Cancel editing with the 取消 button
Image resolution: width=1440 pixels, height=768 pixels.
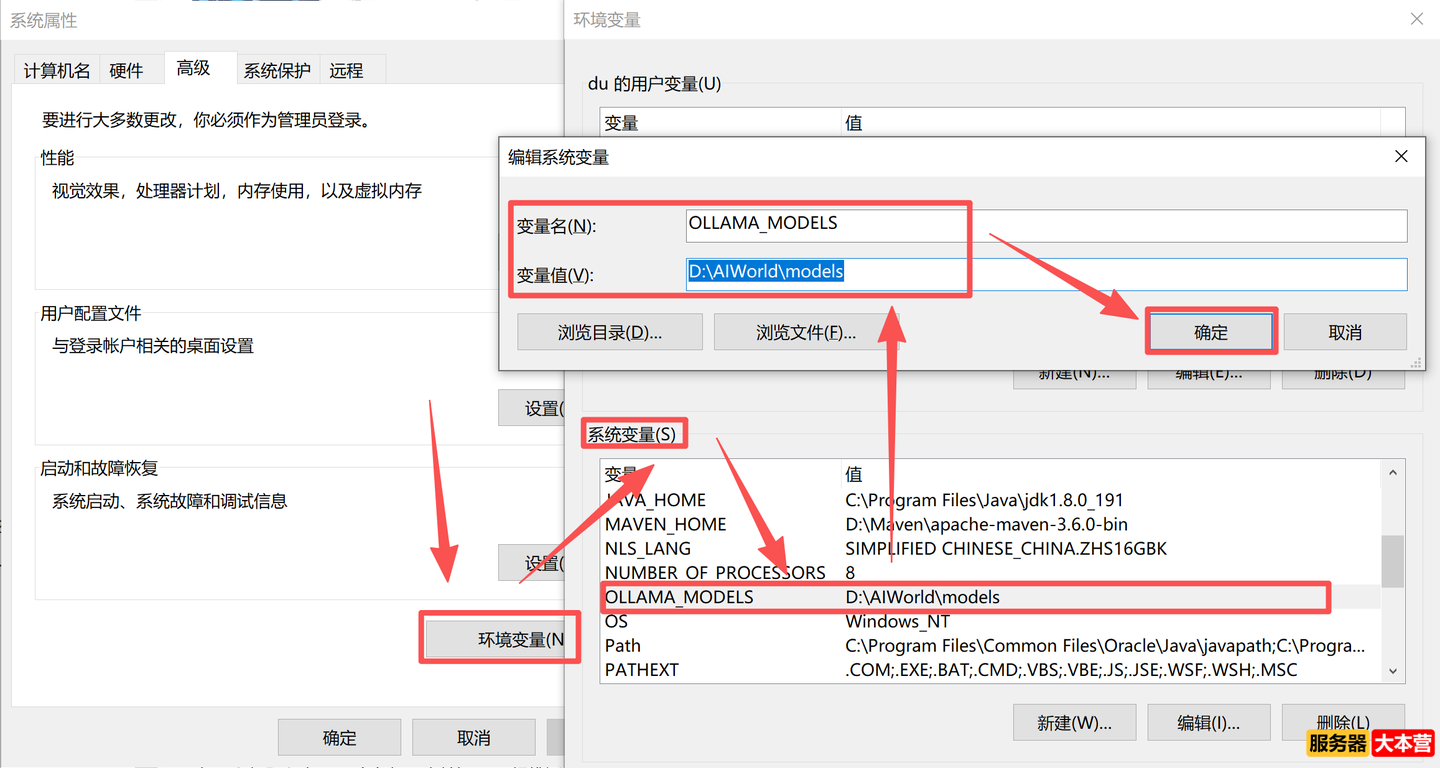[x=1345, y=331]
